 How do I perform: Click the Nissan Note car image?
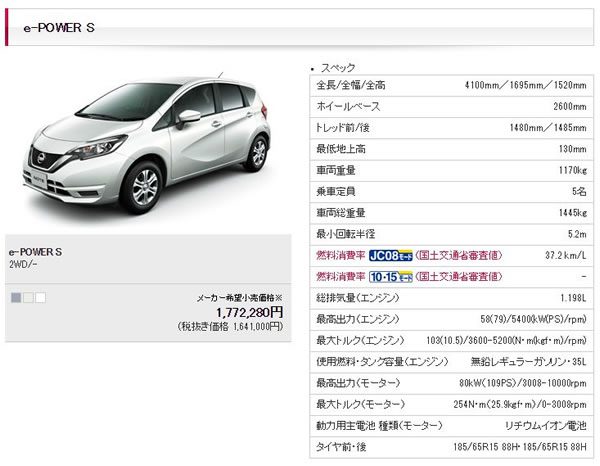(146, 143)
